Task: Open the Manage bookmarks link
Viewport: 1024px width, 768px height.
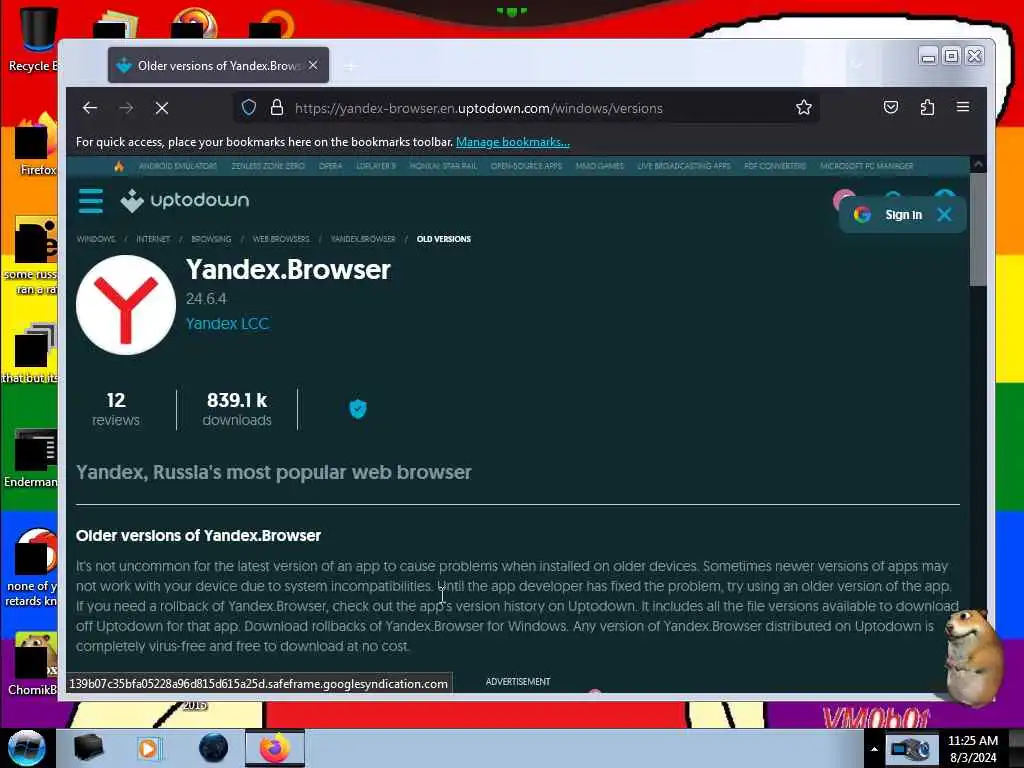Action: coord(513,142)
